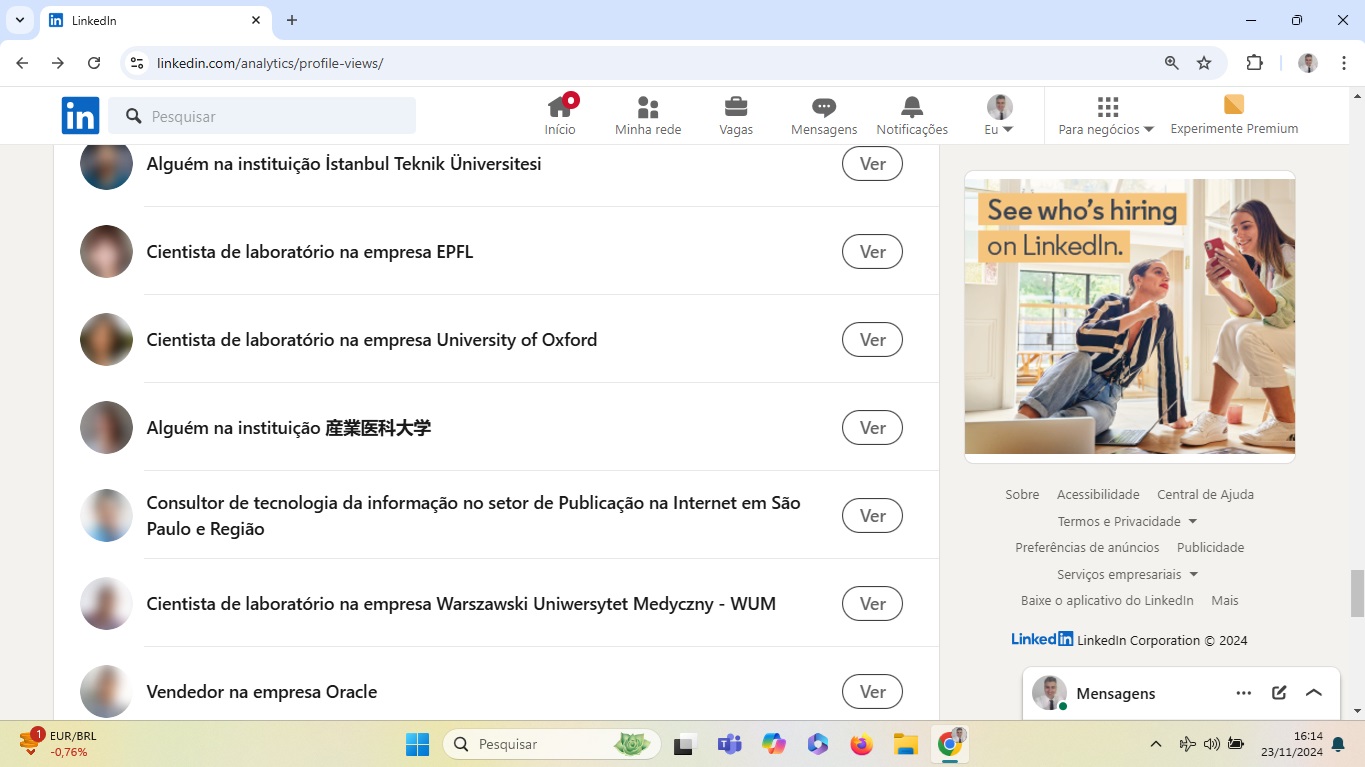Click Windows taskbar Pesquisar search box
This screenshot has width=1365, height=767.
tap(552, 744)
